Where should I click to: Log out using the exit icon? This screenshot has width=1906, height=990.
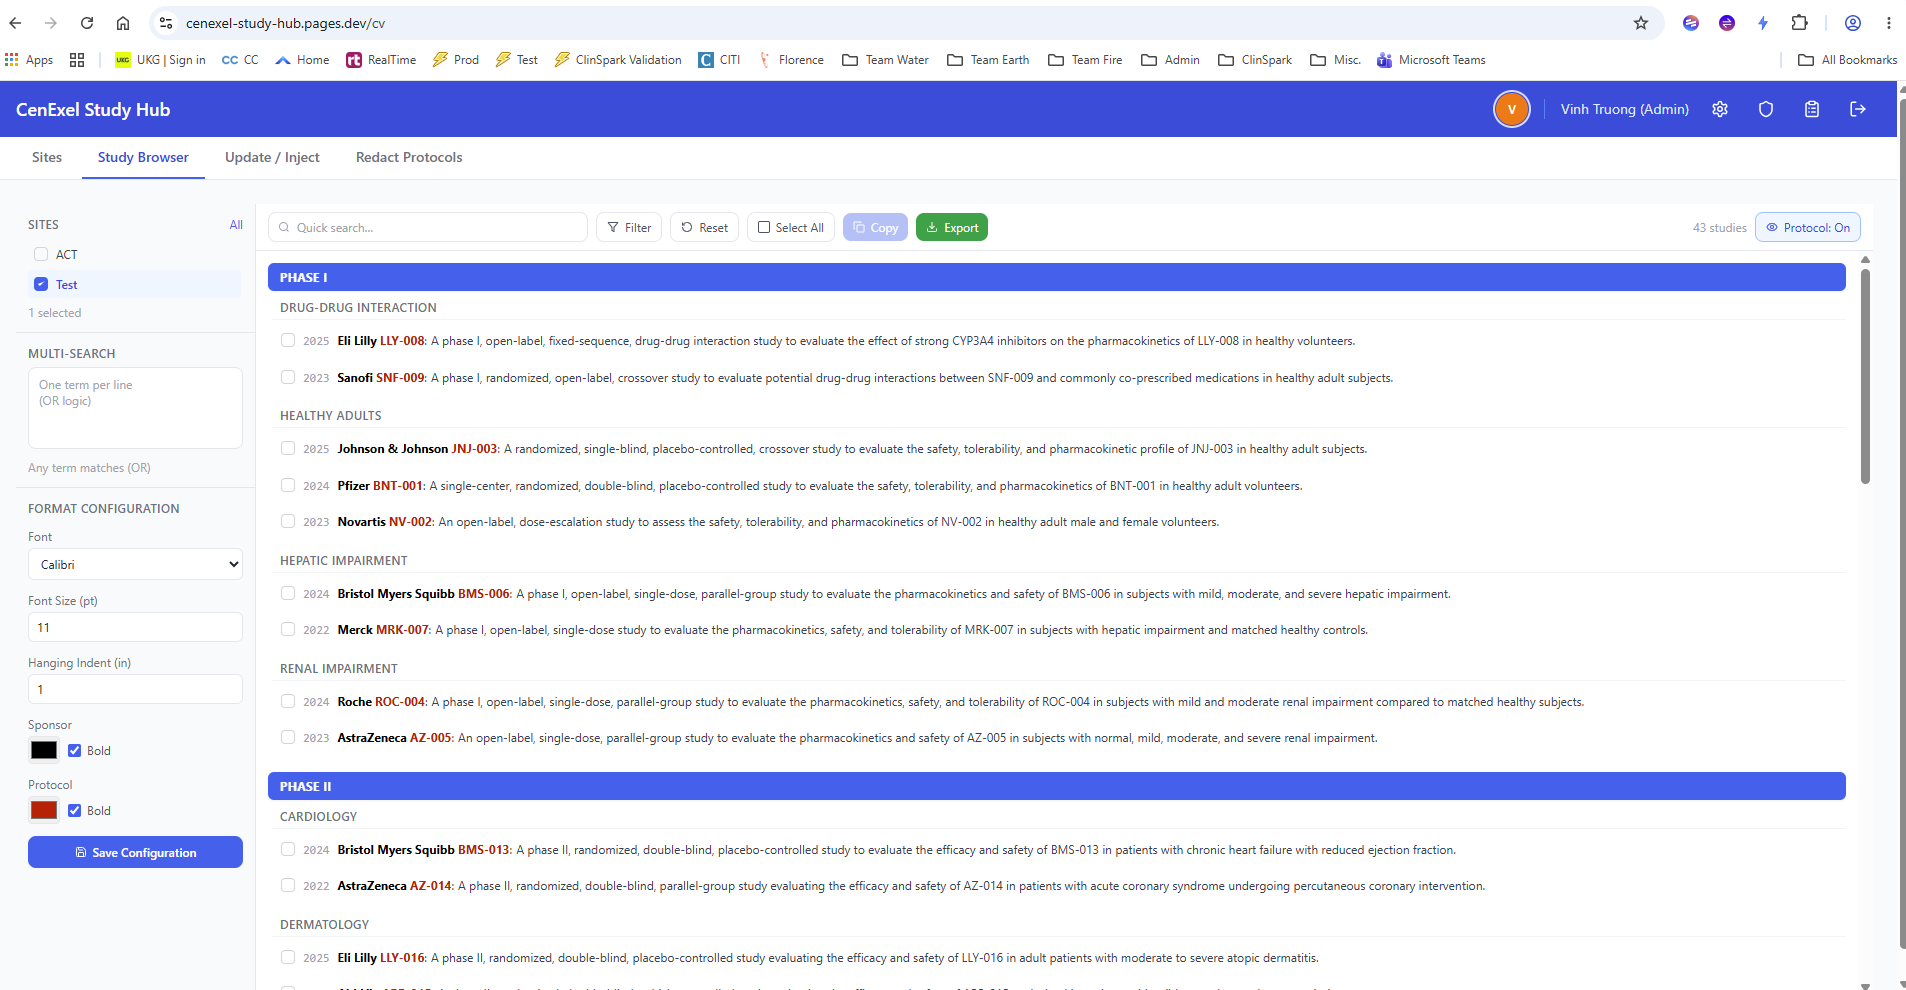pyautogui.click(x=1858, y=109)
